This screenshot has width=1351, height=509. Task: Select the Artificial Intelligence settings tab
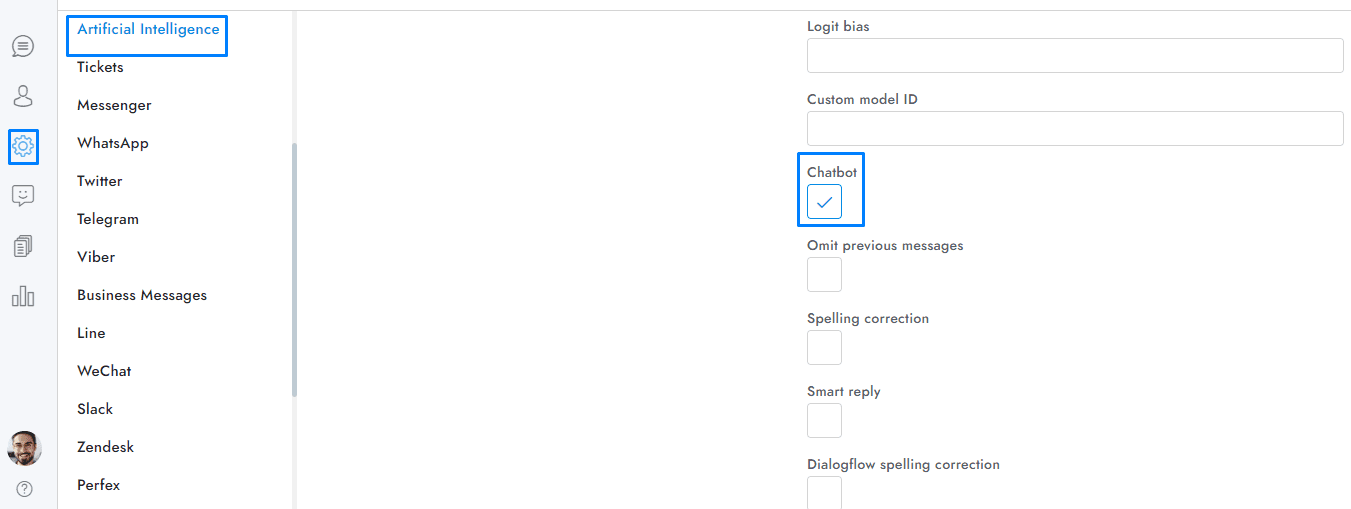click(148, 30)
